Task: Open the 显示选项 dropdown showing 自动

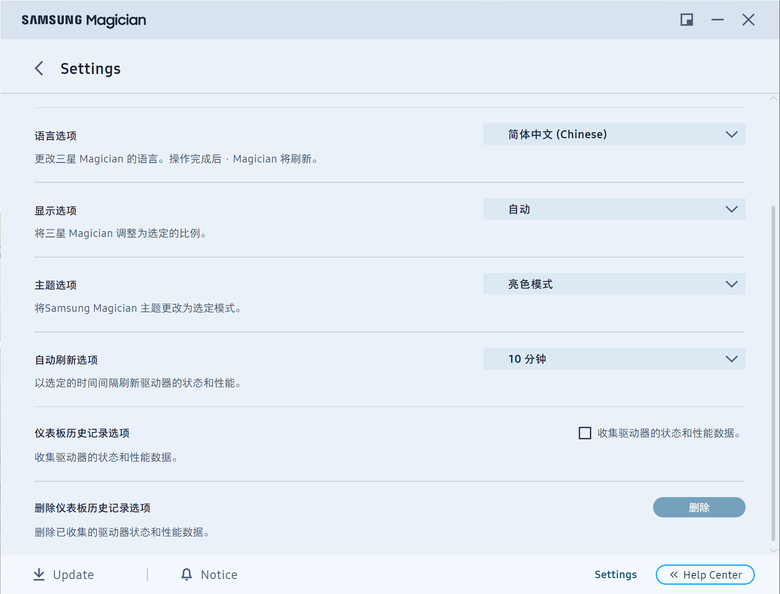Action: [614, 209]
